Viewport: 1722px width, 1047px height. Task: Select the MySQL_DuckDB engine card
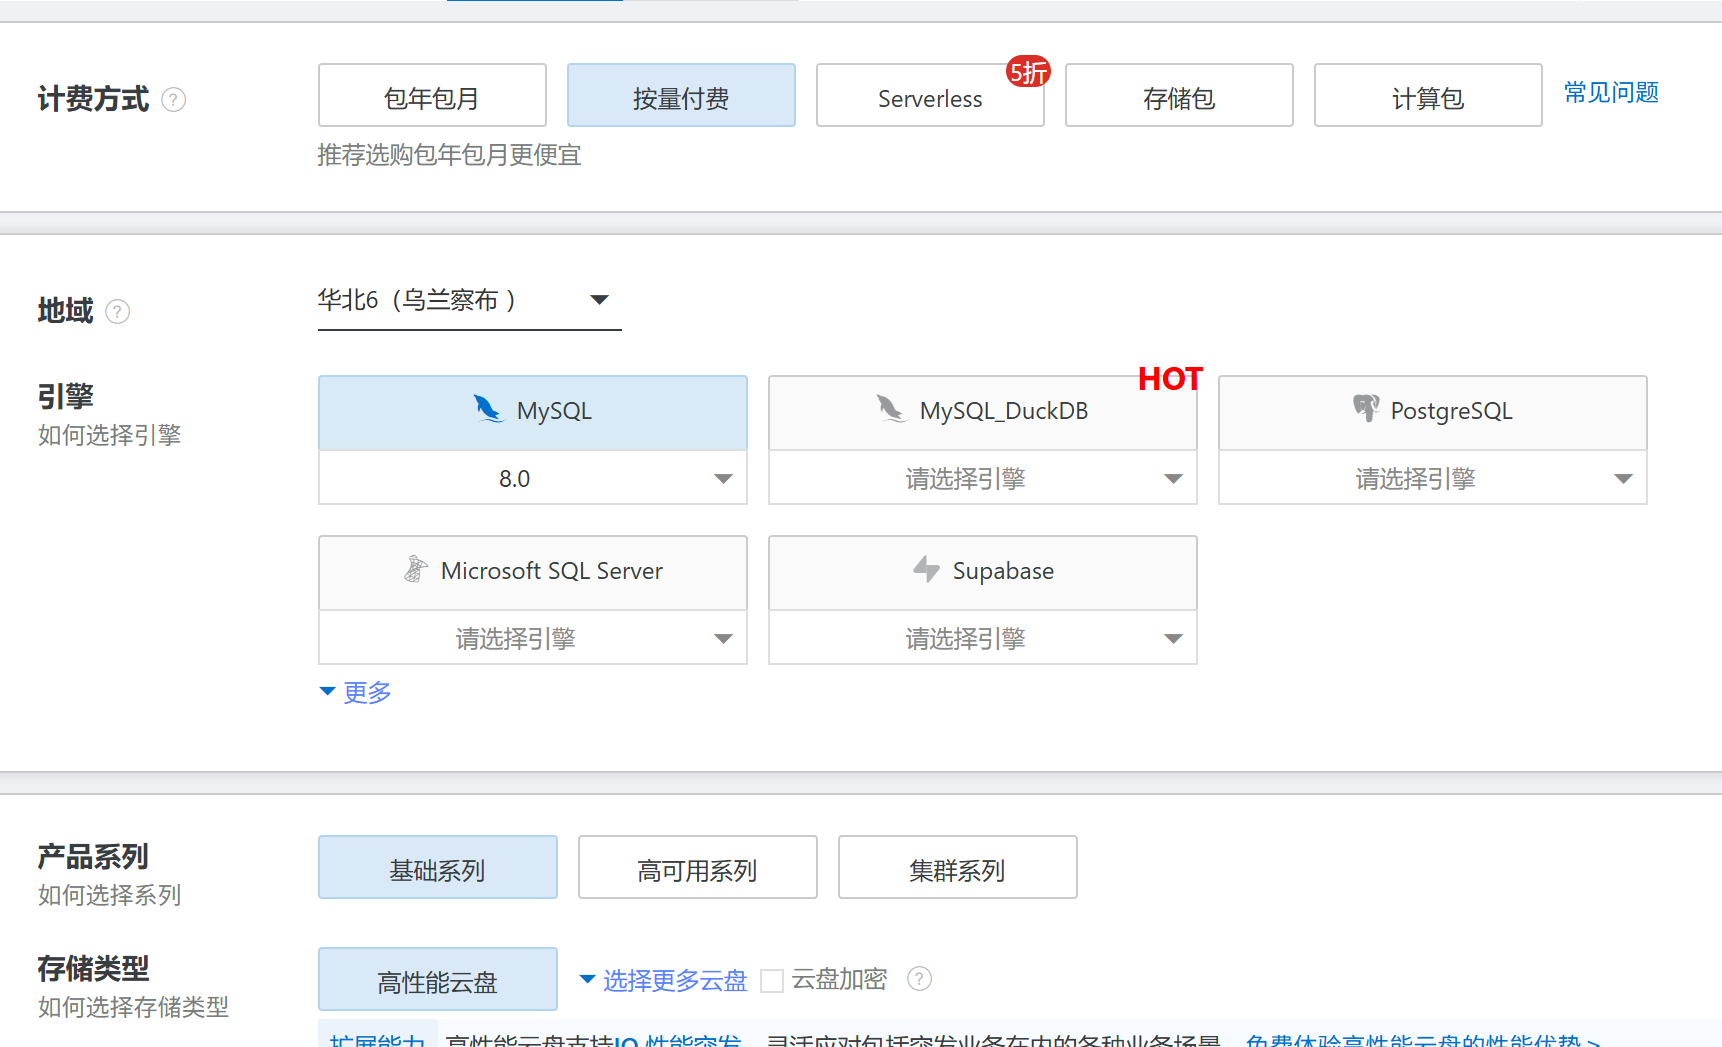click(983, 413)
